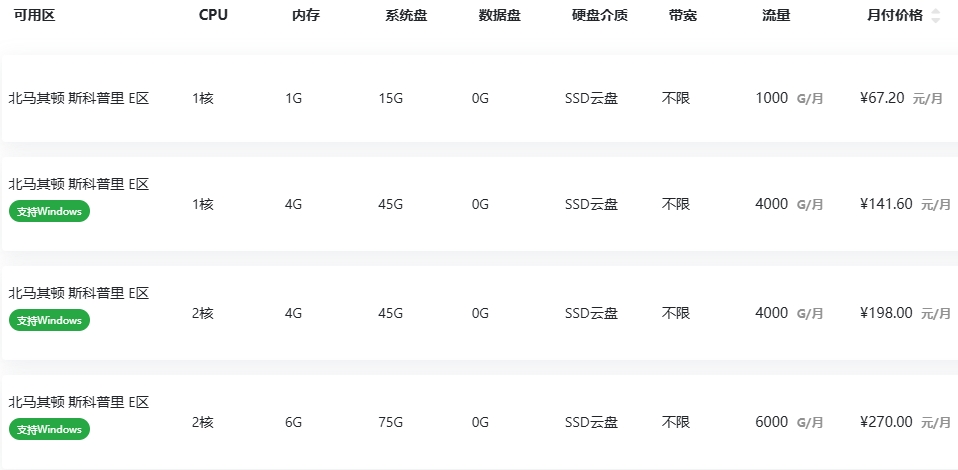
Task: Click the 75G system disk cell
Action: coord(390,422)
